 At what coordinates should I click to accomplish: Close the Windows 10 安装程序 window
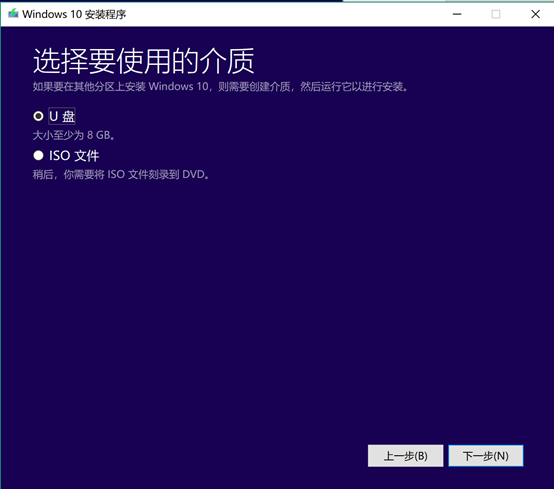pyautogui.click(x=536, y=14)
